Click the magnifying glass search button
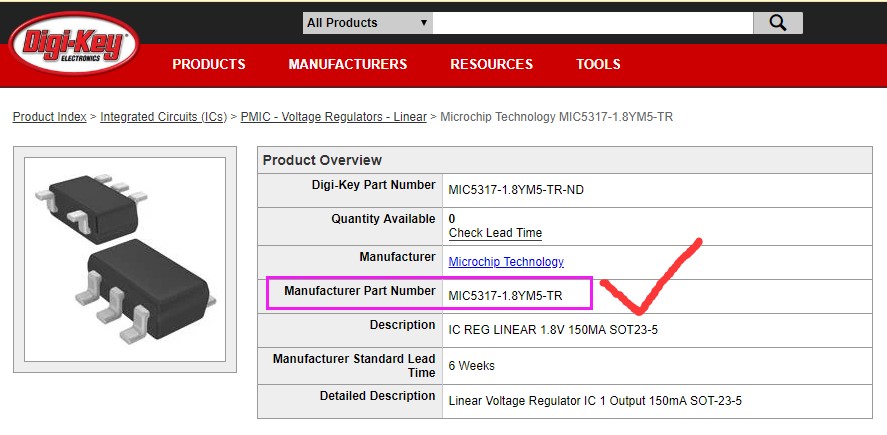Viewport: 887px width, 435px height. (778, 23)
